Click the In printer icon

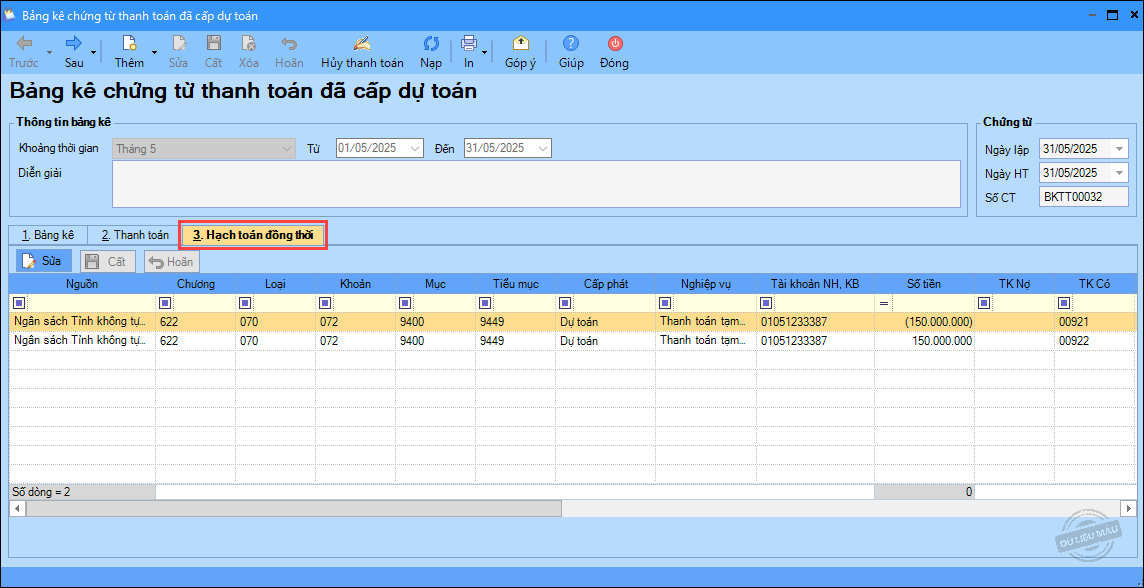(x=468, y=44)
